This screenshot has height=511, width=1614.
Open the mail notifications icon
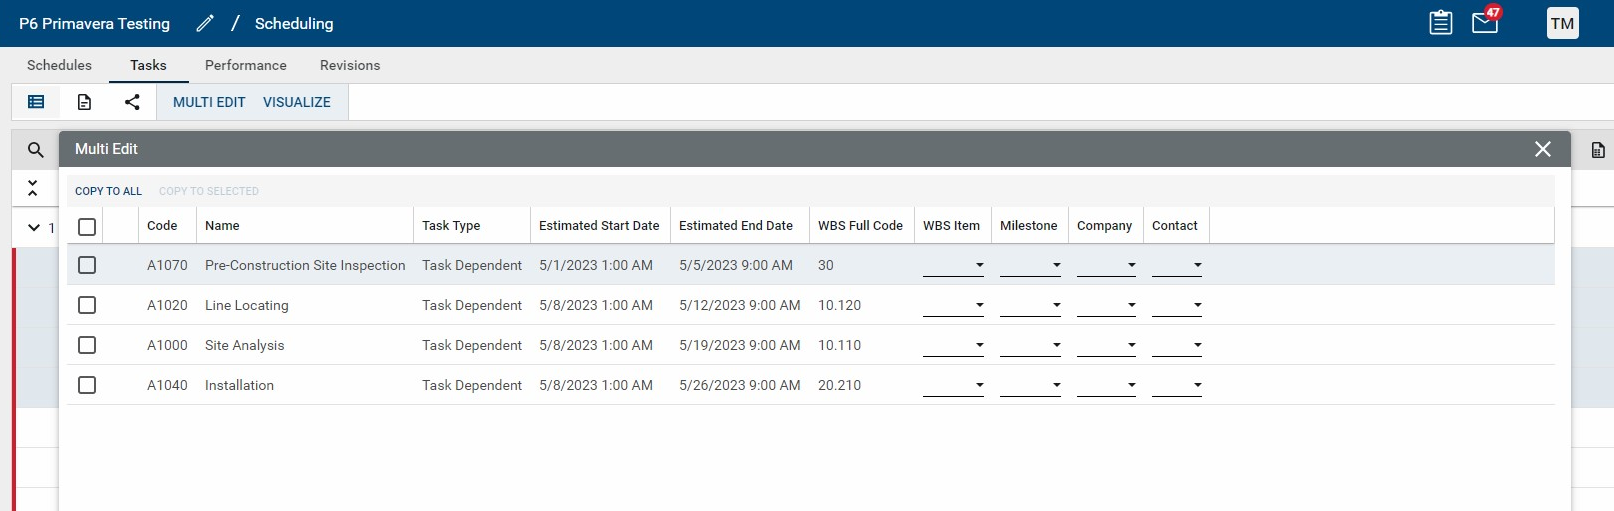pyautogui.click(x=1485, y=23)
